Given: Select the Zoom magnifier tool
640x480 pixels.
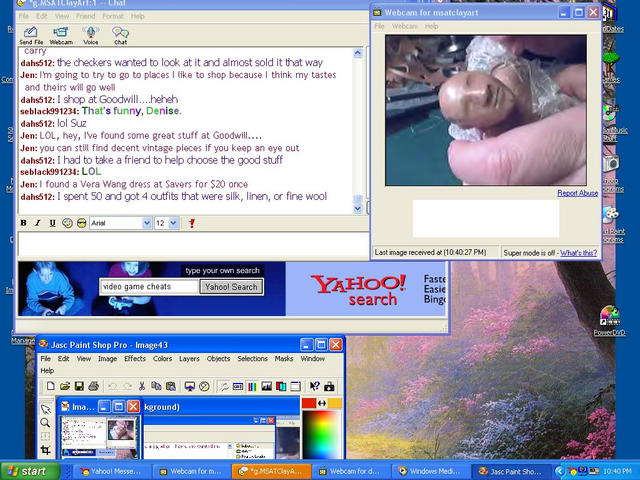Looking at the screenshot, I should click(x=45, y=423).
